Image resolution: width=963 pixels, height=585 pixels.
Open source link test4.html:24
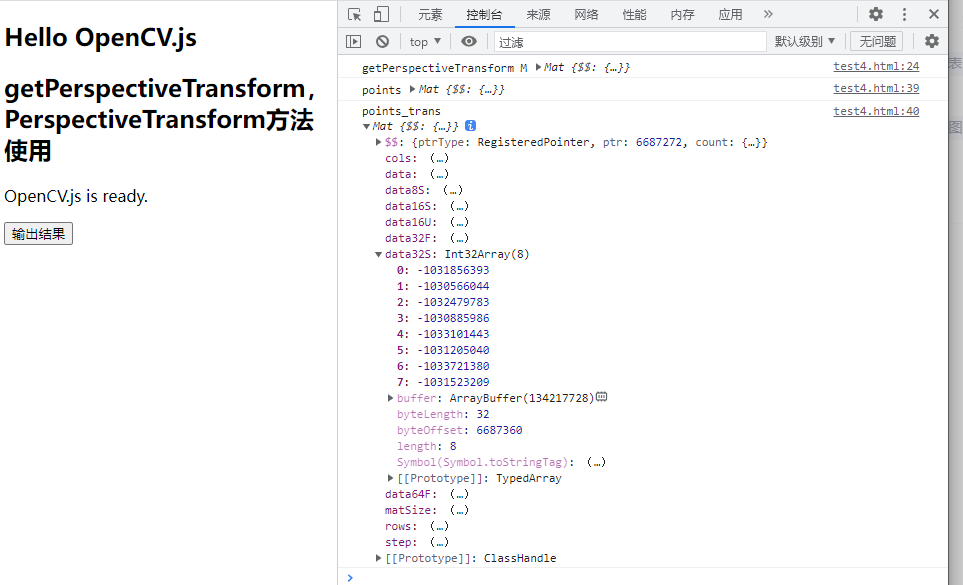click(x=876, y=66)
